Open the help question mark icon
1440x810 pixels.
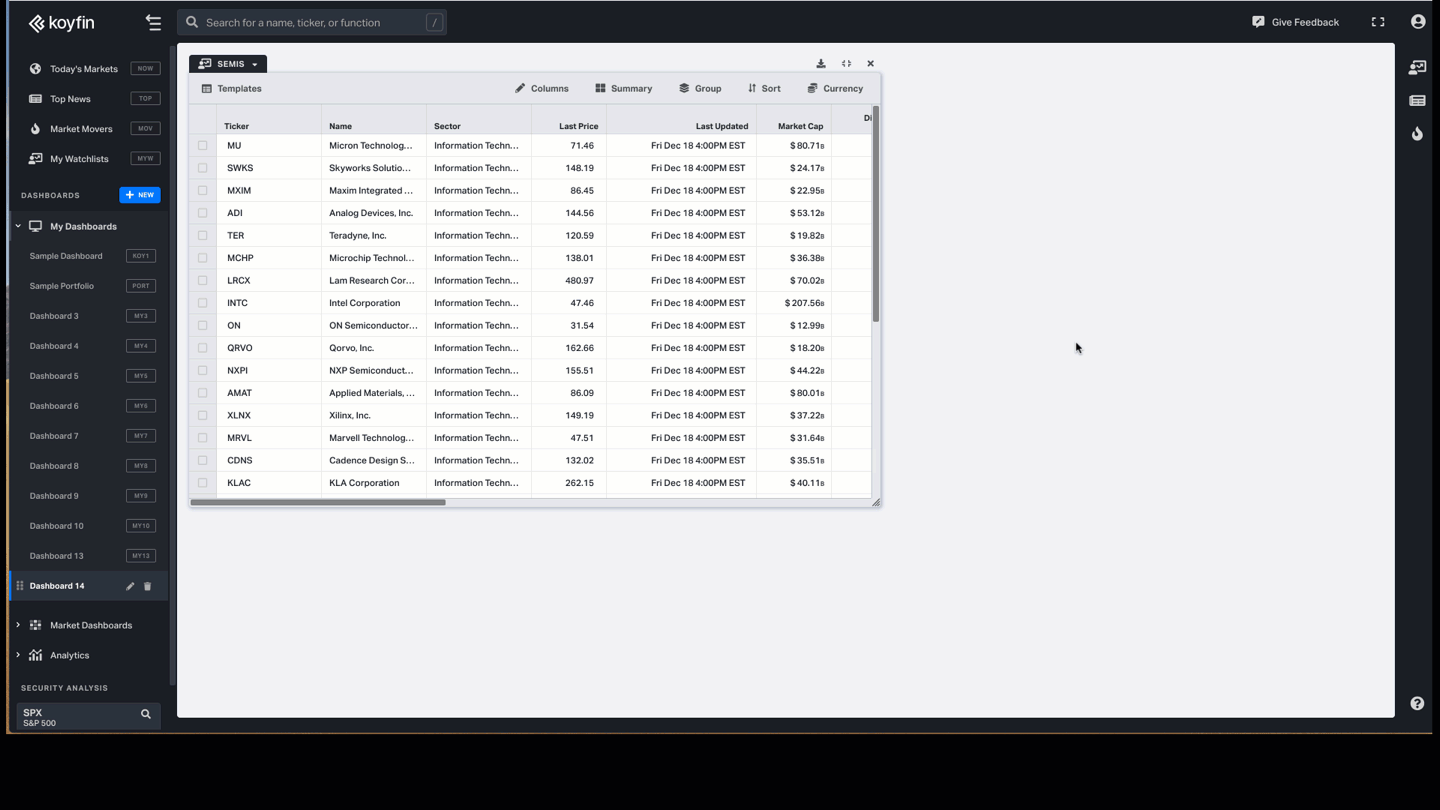[1417, 704]
